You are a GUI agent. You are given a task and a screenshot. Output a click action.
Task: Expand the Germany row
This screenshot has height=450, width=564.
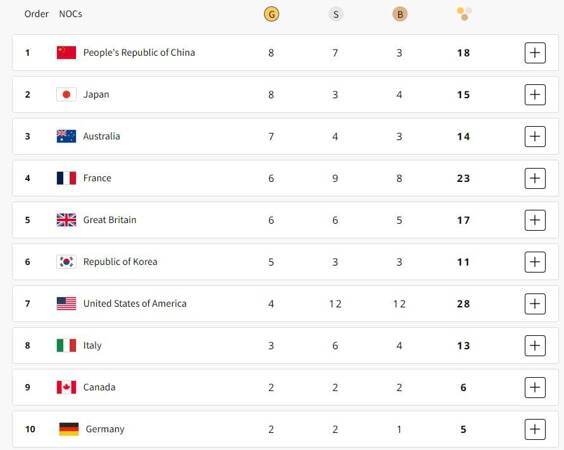tap(535, 429)
